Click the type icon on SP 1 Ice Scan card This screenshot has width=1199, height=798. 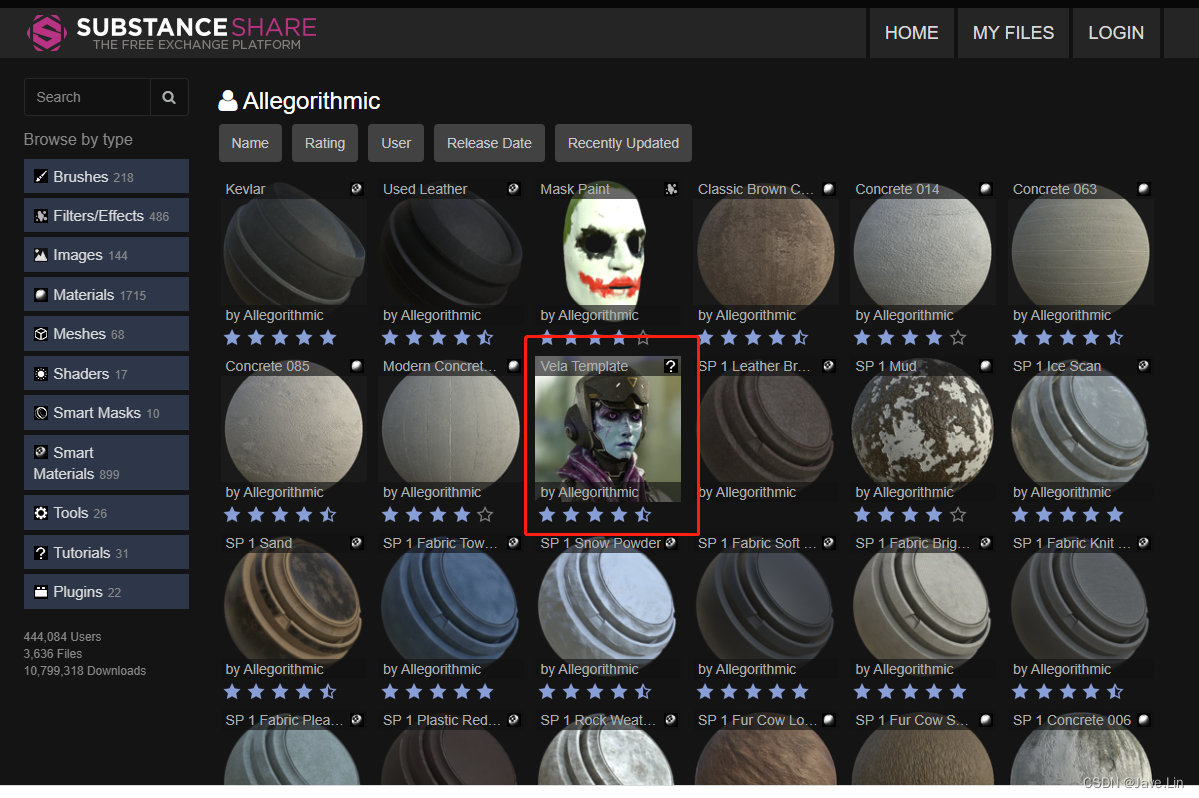1144,366
